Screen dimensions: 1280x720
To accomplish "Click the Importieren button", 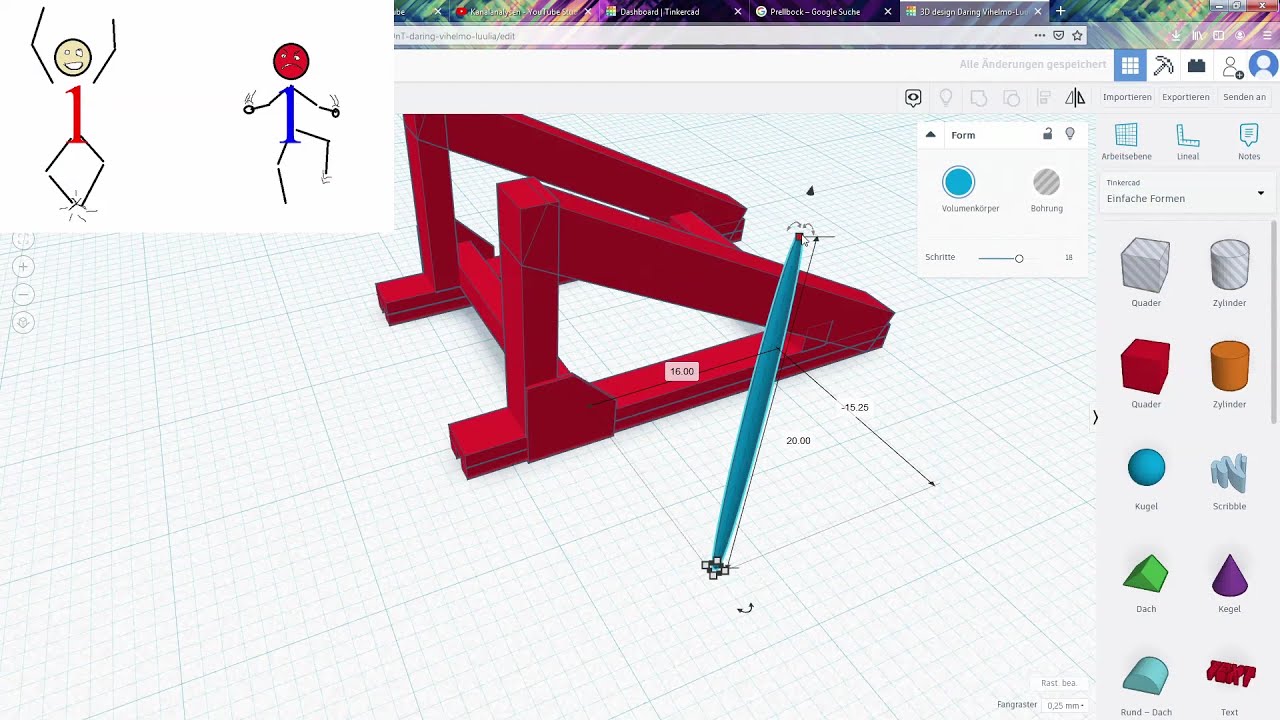I will (1127, 97).
